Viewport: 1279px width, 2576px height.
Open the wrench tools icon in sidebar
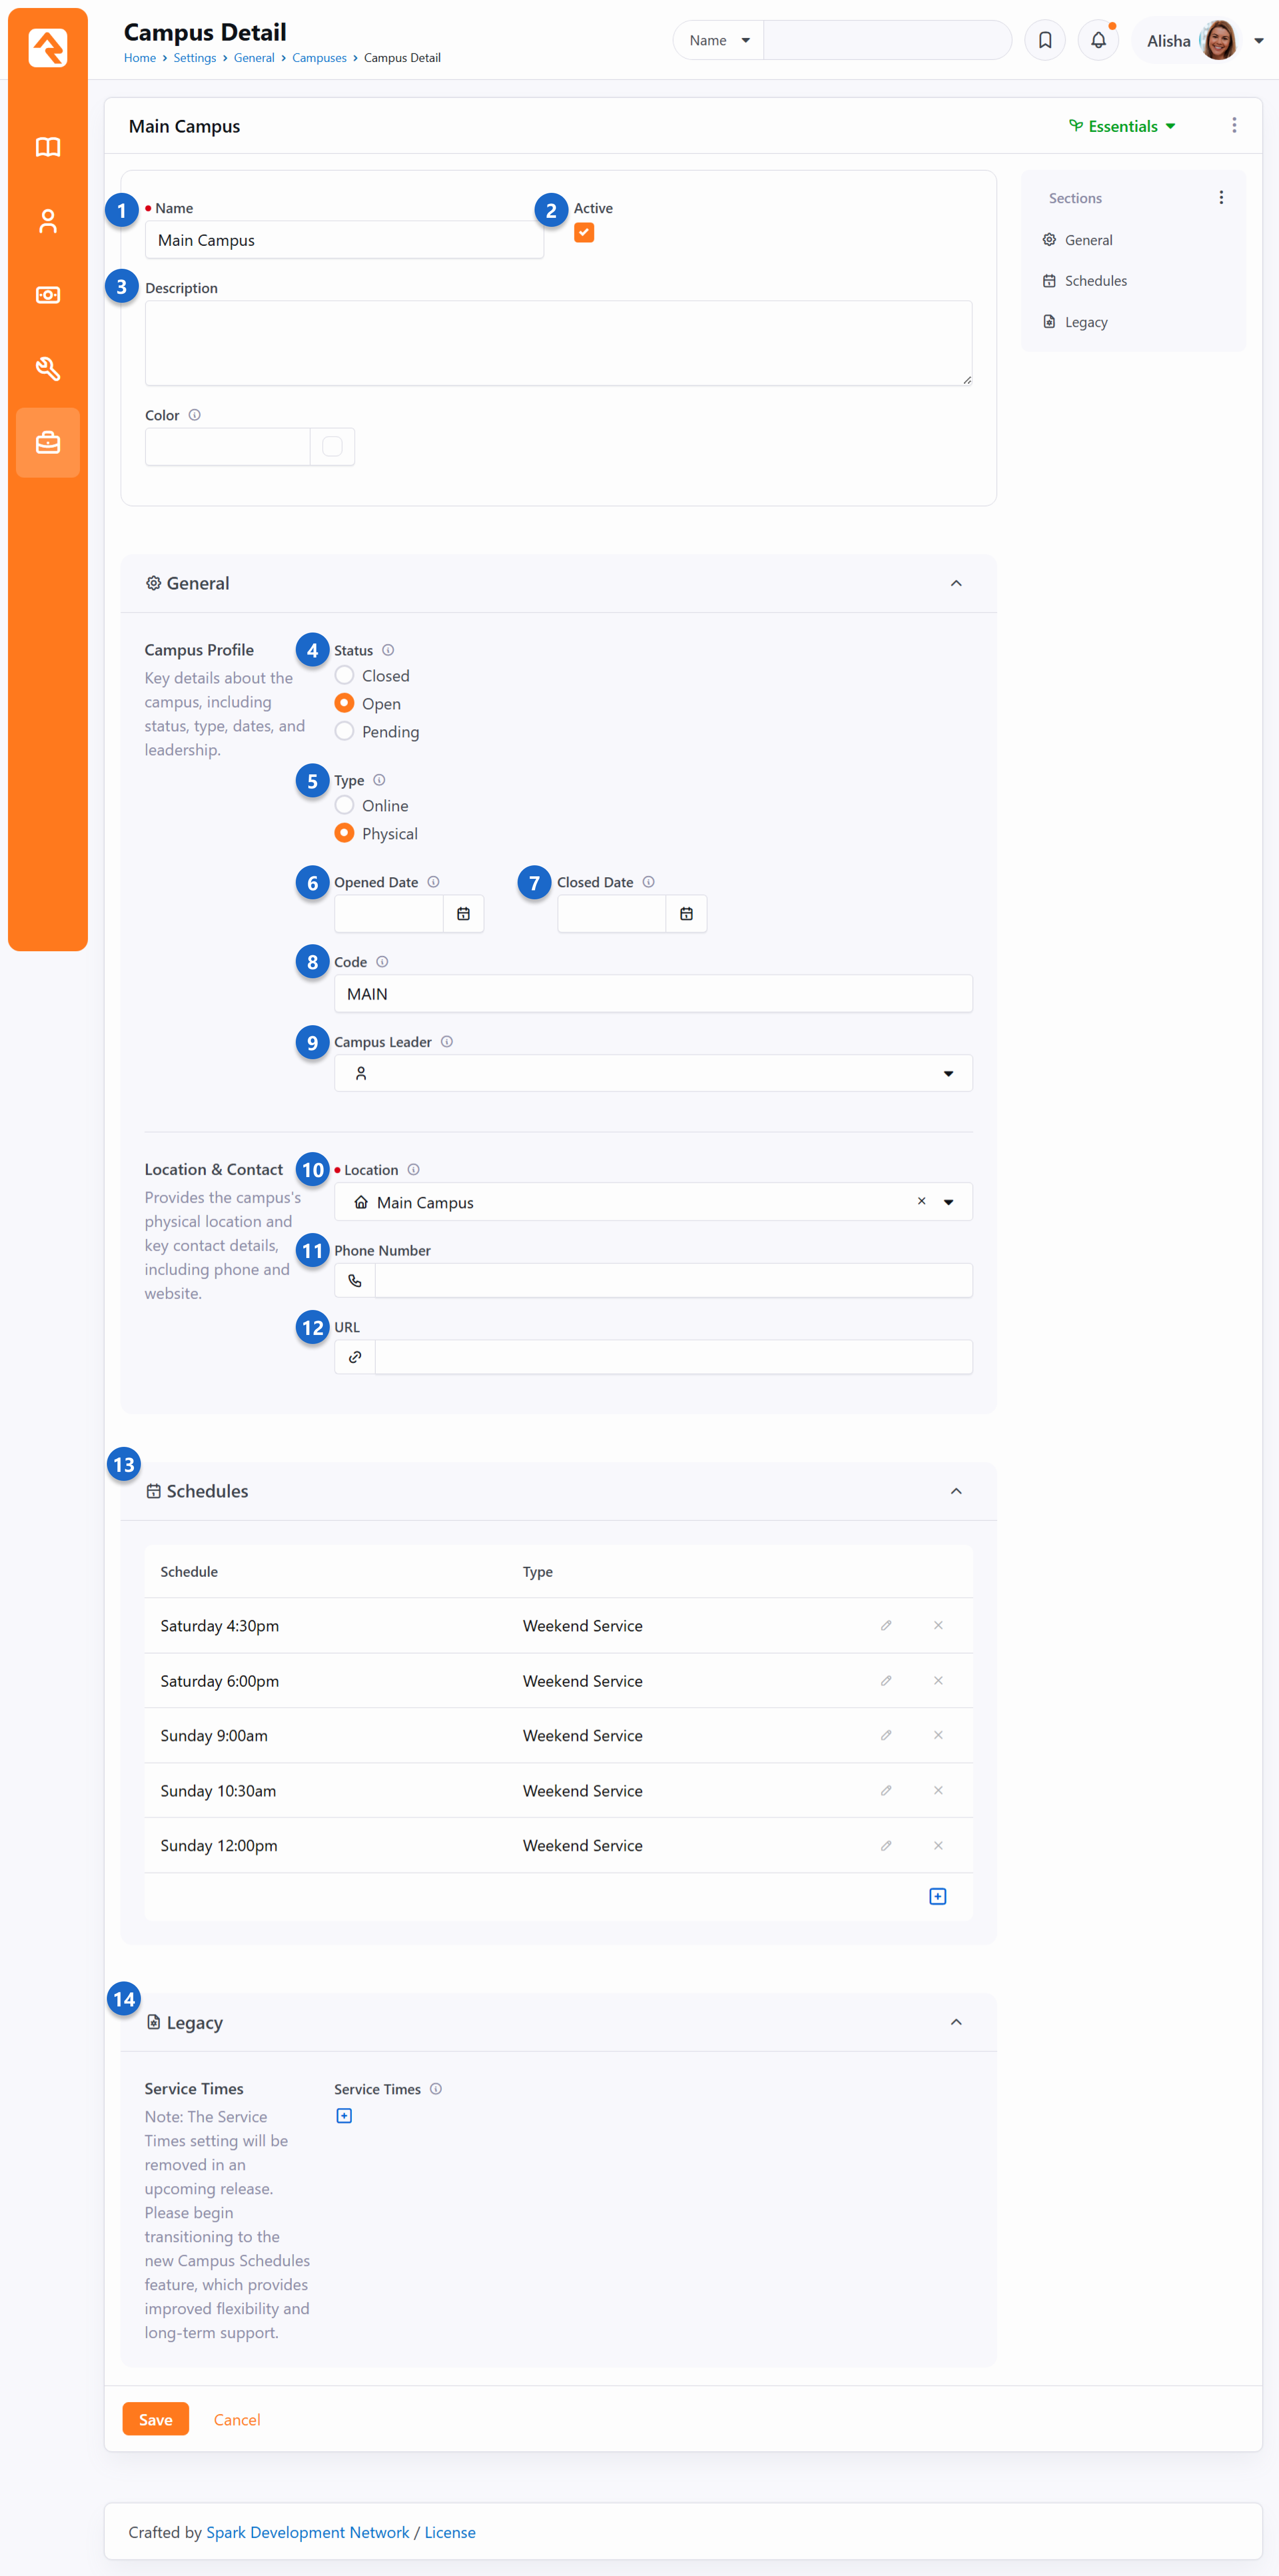point(47,369)
